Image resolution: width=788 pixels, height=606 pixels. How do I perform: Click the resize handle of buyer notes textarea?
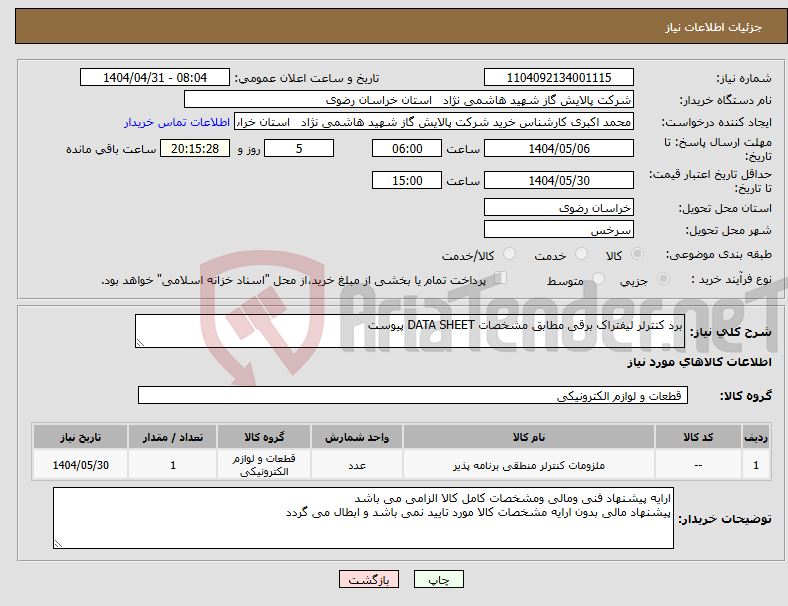click(x=58, y=544)
